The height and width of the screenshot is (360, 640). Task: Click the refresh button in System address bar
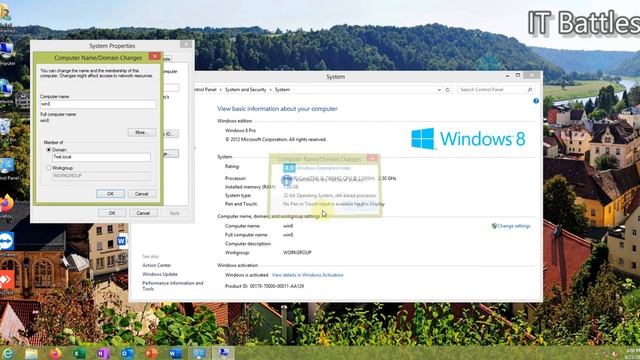(x=448, y=89)
